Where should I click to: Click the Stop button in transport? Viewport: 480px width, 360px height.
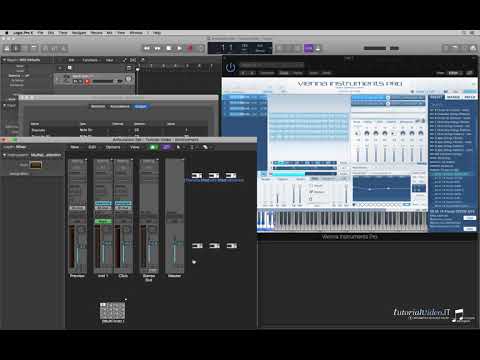[x=169, y=48]
